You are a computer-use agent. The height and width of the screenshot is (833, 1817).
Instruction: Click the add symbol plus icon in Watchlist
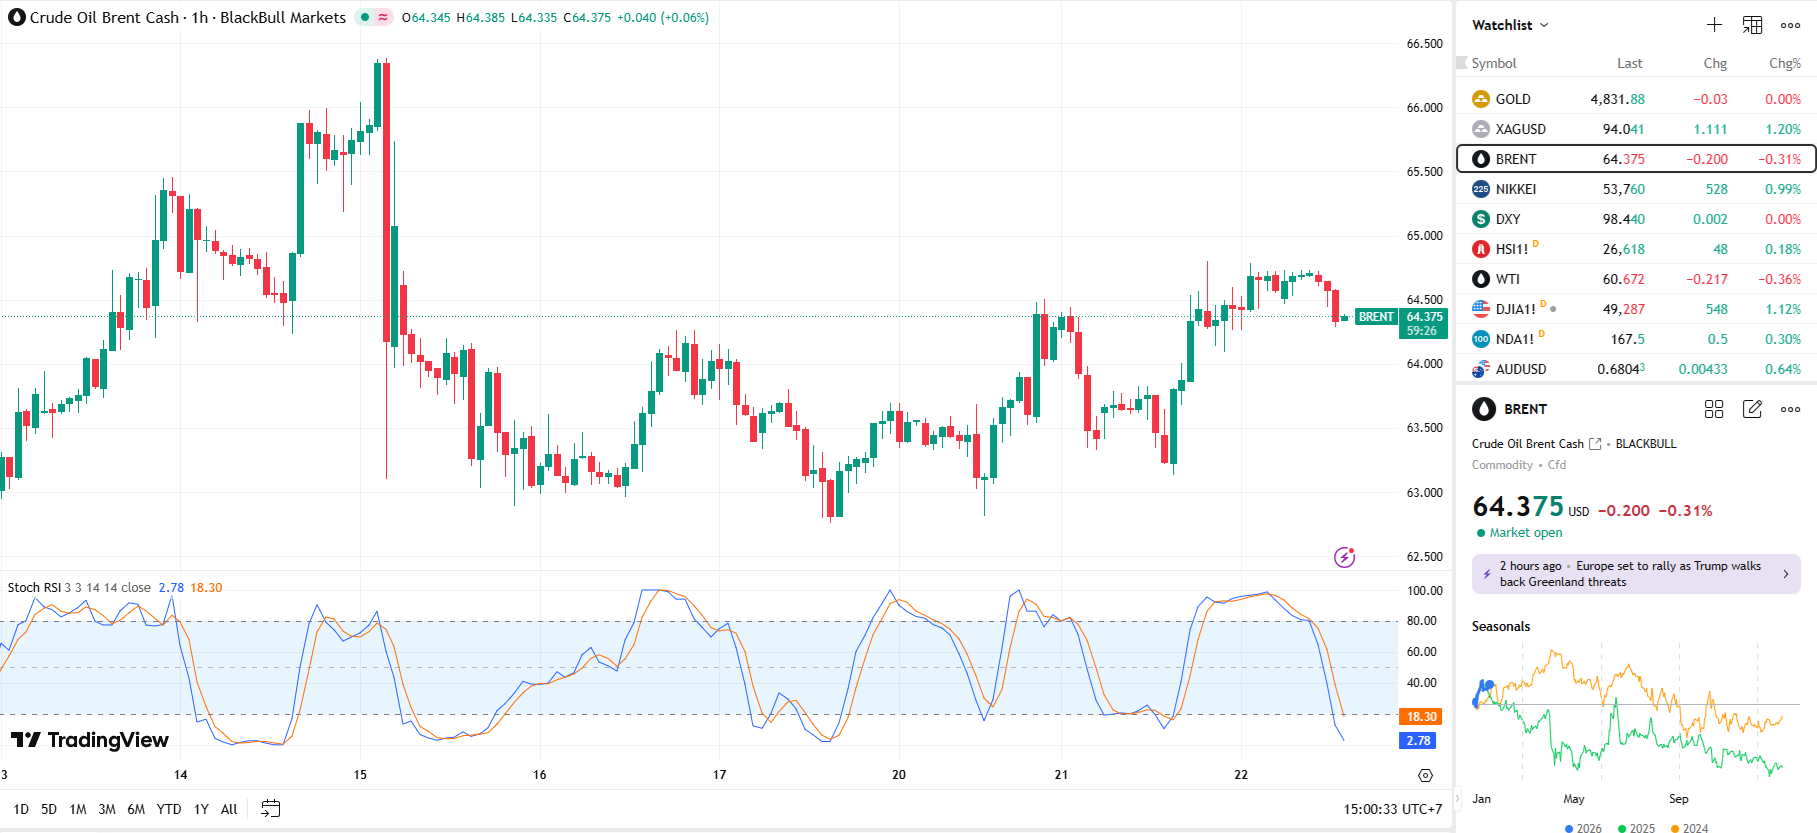pos(1714,25)
